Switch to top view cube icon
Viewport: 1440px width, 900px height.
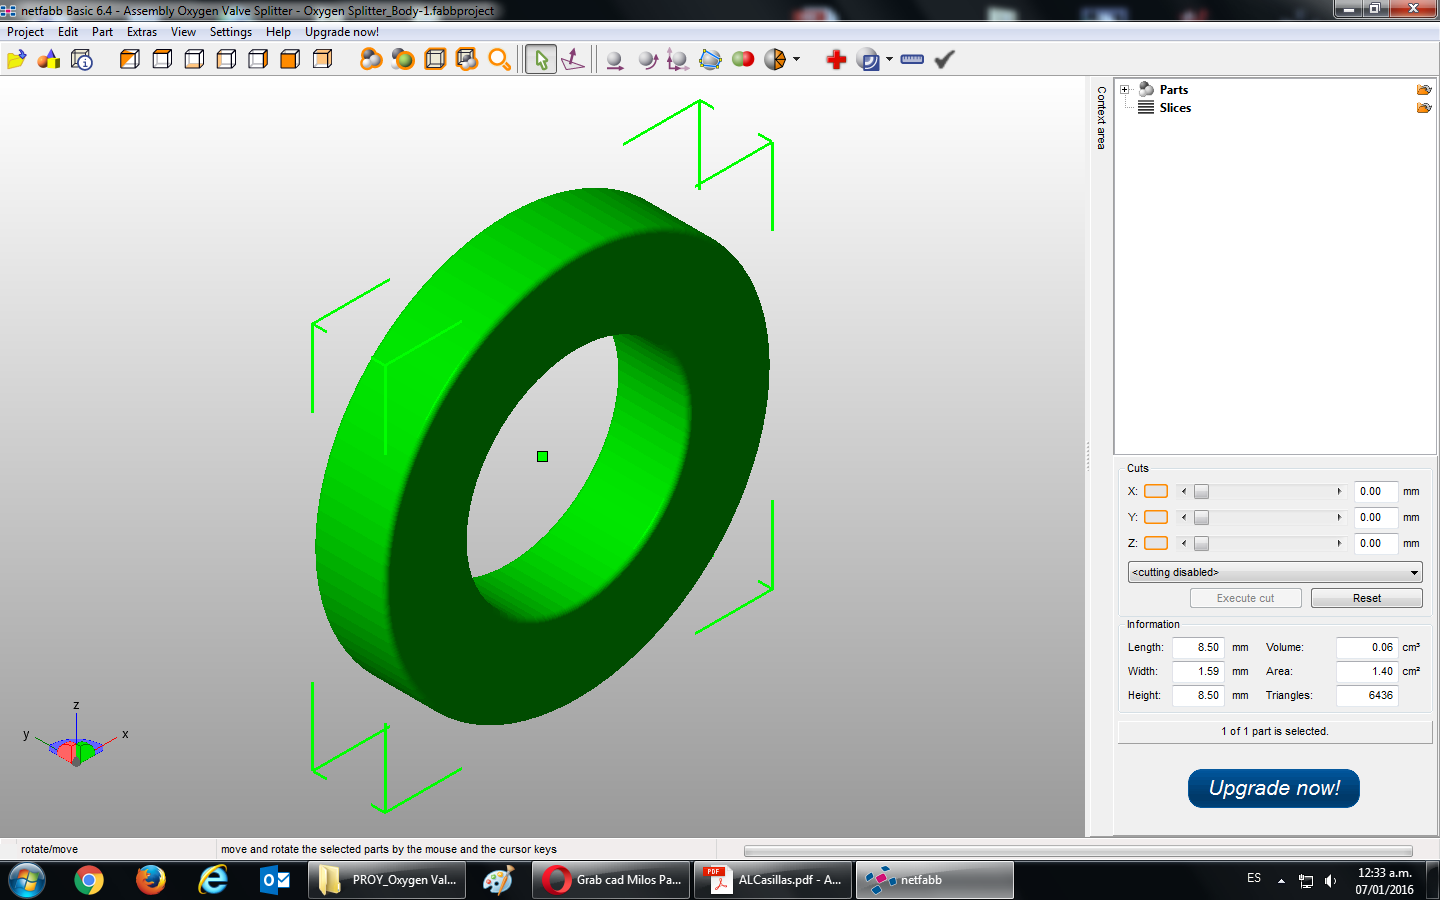(x=162, y=60)
